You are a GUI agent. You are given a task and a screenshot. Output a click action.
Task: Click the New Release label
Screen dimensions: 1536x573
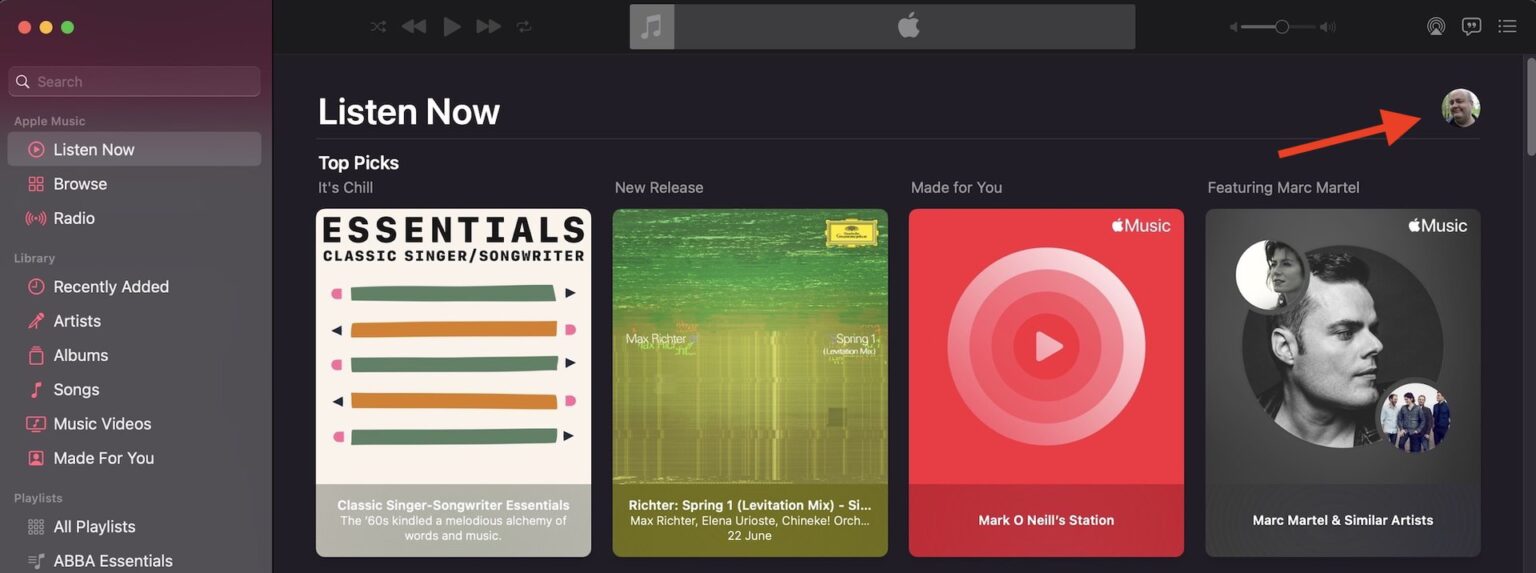click(659, 188)
